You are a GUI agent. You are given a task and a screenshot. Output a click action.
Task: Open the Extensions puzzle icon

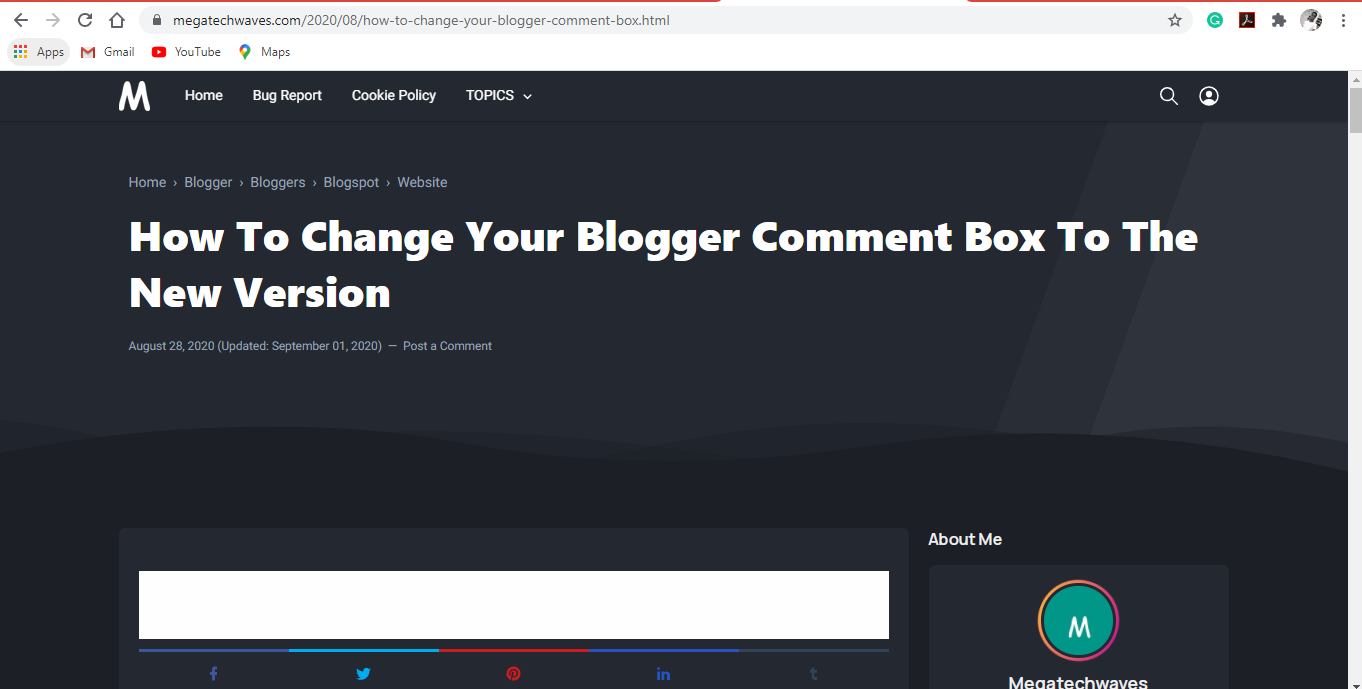(1279, 20)
